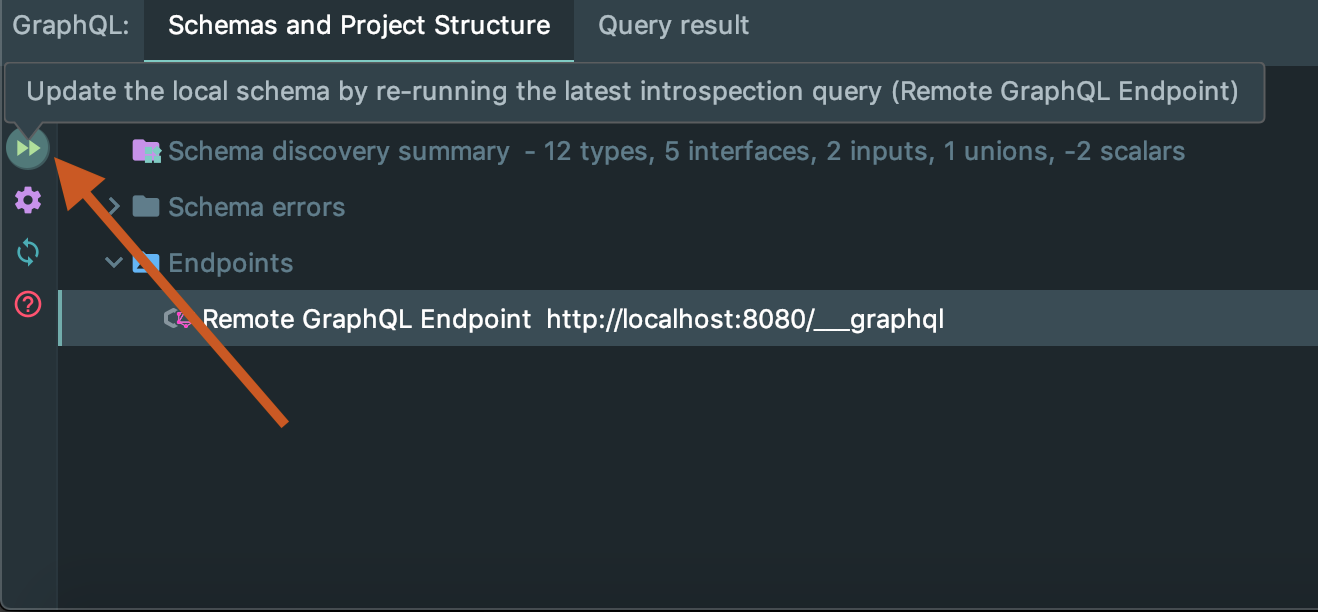The height and width of the screenshot is (612, 1318).
Task: Click the localhost:8080 GraphQL URL
Action: [x=745, y=320]
